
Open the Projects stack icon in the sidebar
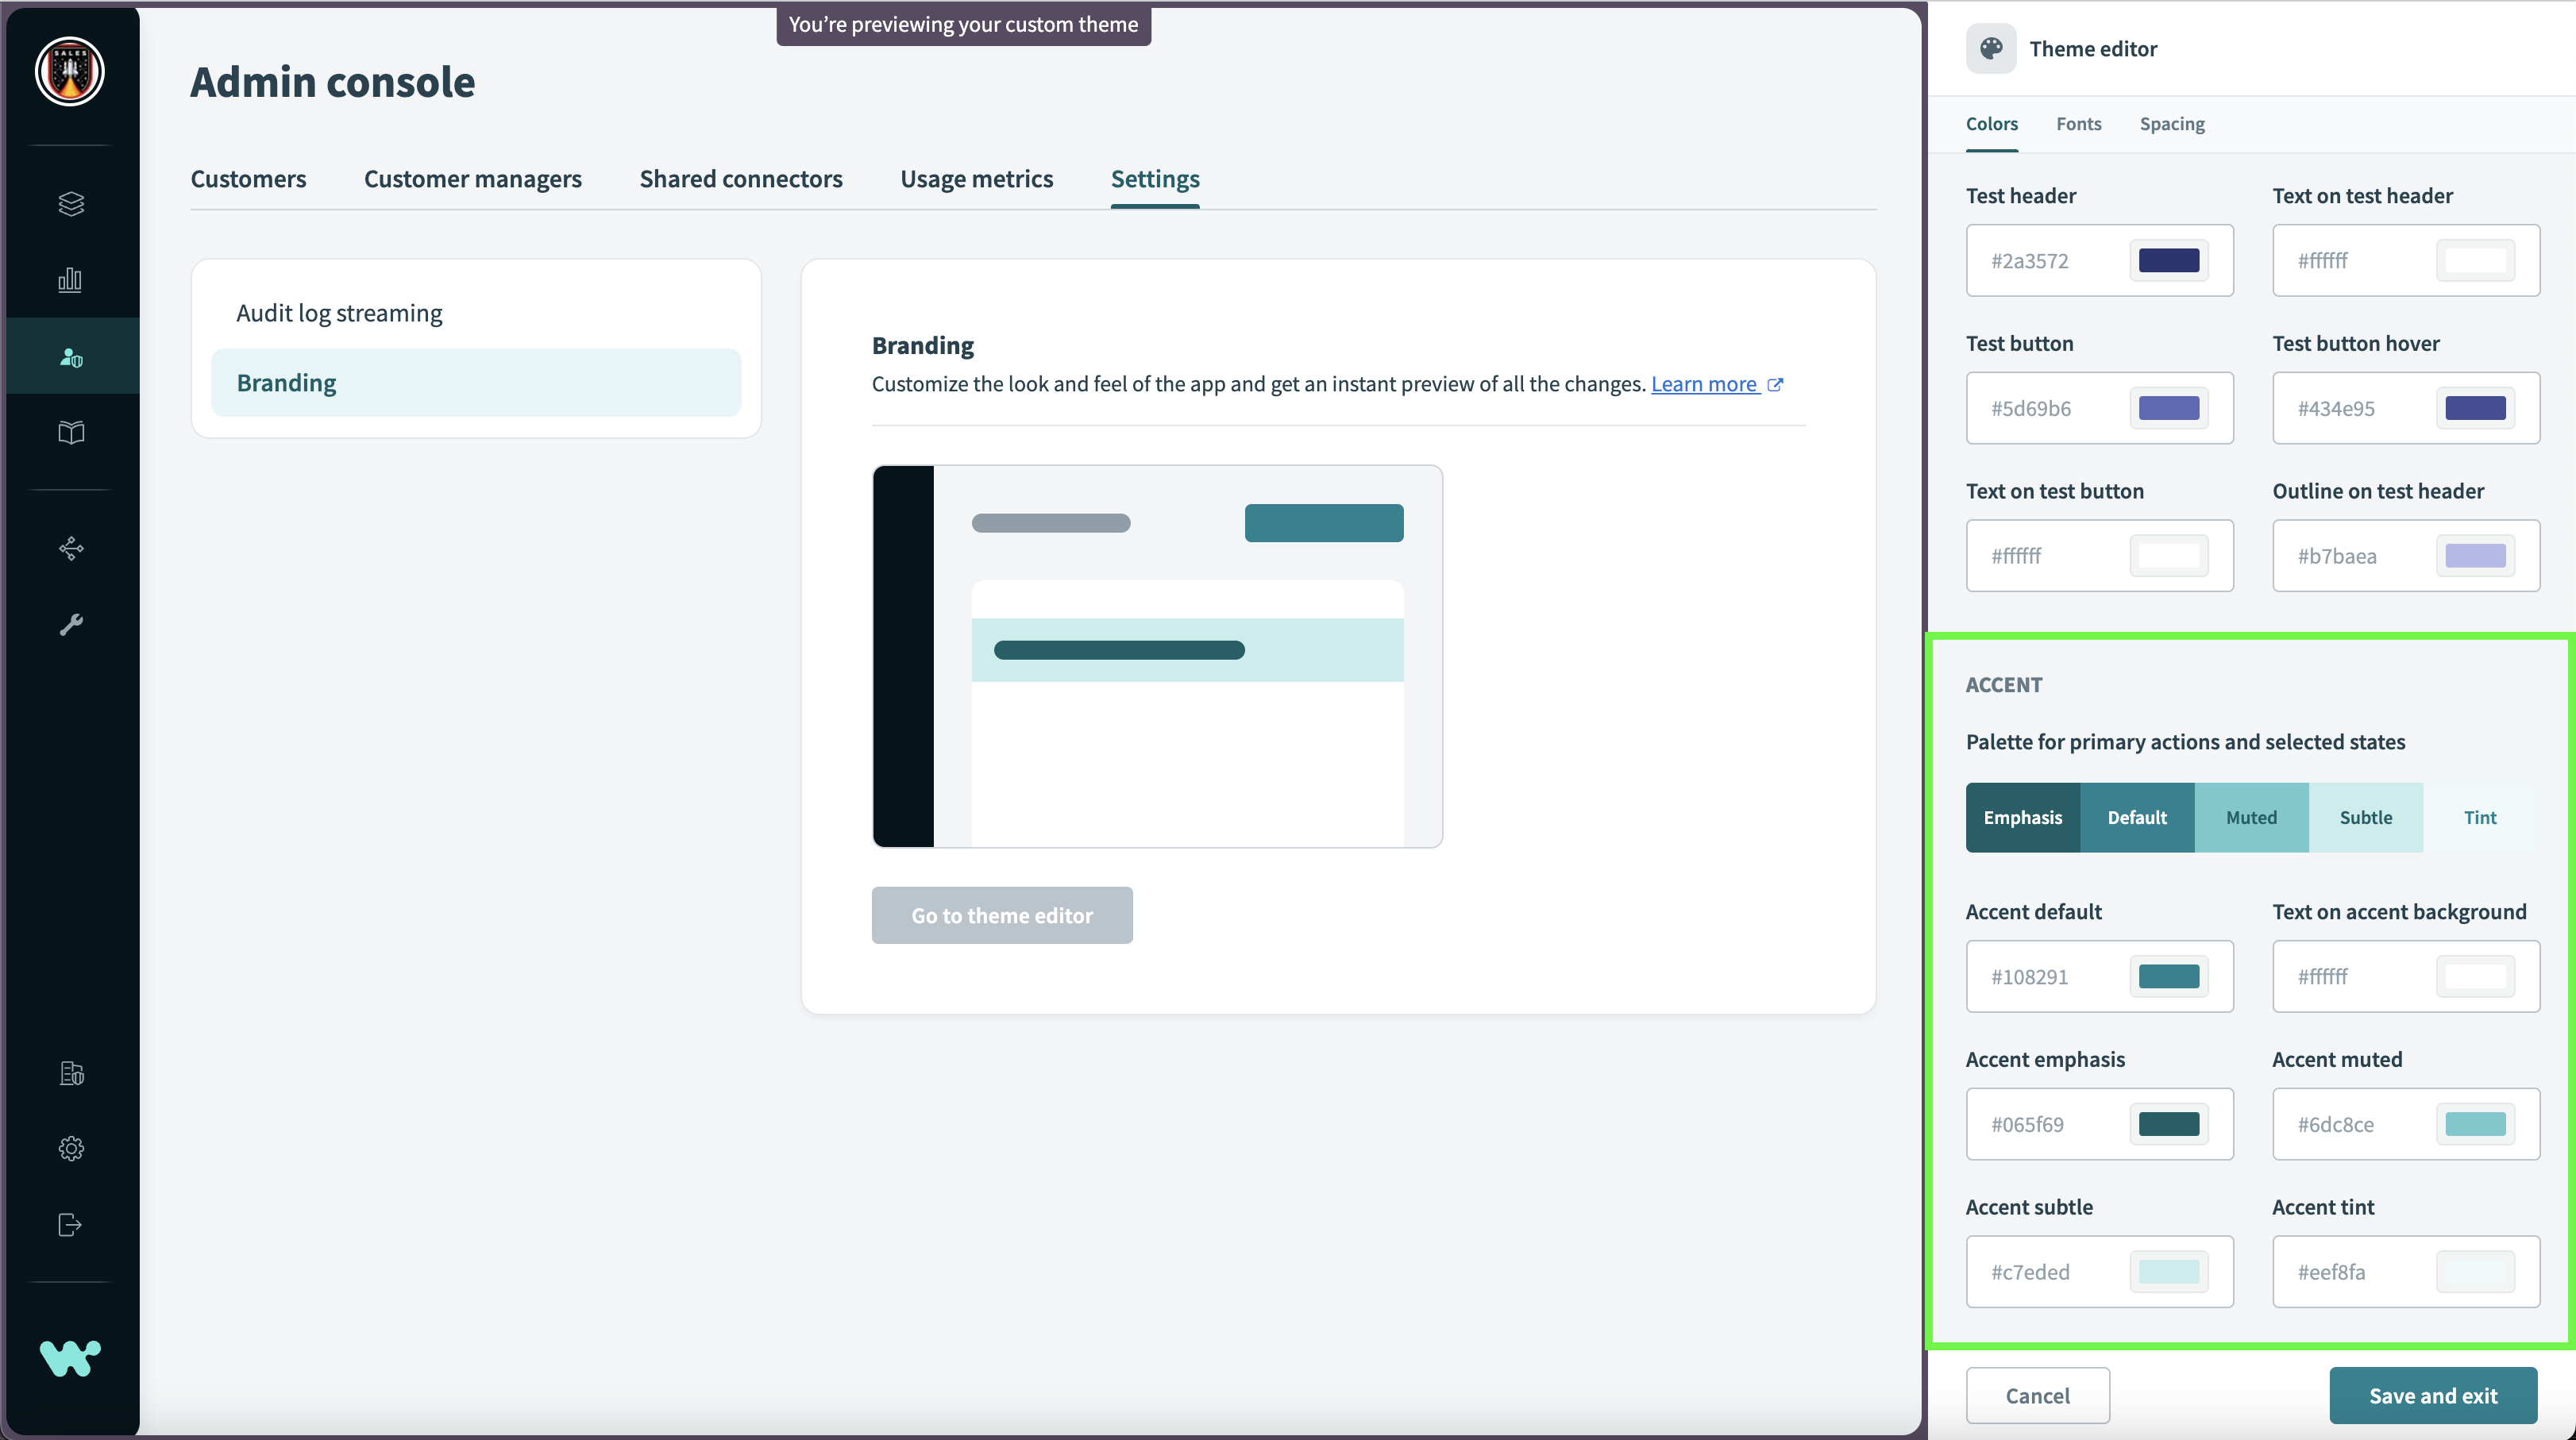tap(71, 204)
